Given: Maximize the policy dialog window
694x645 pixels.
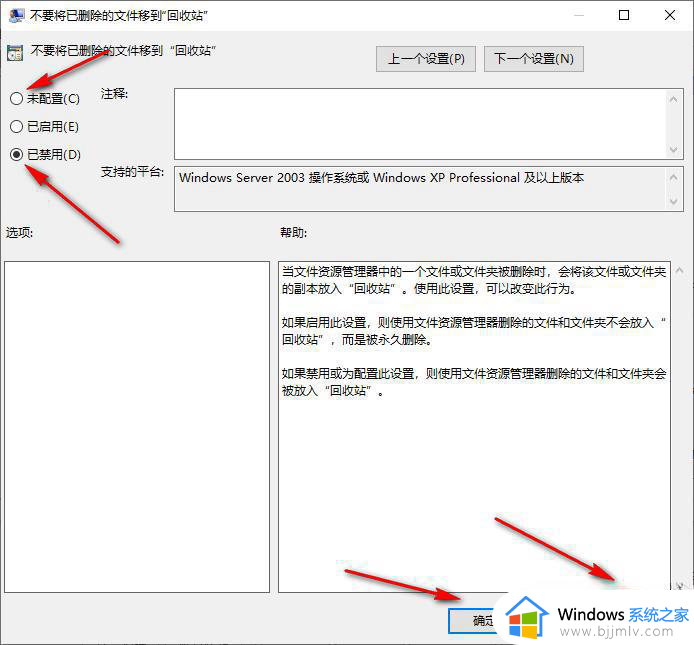Looking at the screenshot, I should [624, 15].
